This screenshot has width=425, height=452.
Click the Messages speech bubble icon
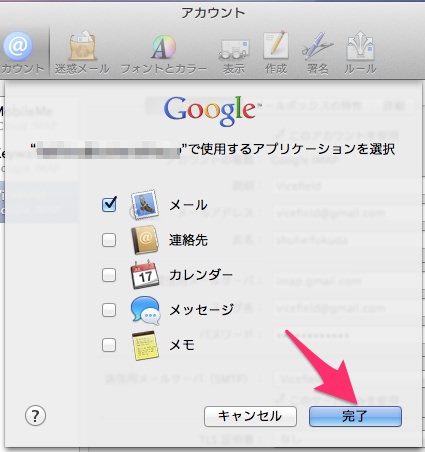pyautogui.click(x=145, y=310)
